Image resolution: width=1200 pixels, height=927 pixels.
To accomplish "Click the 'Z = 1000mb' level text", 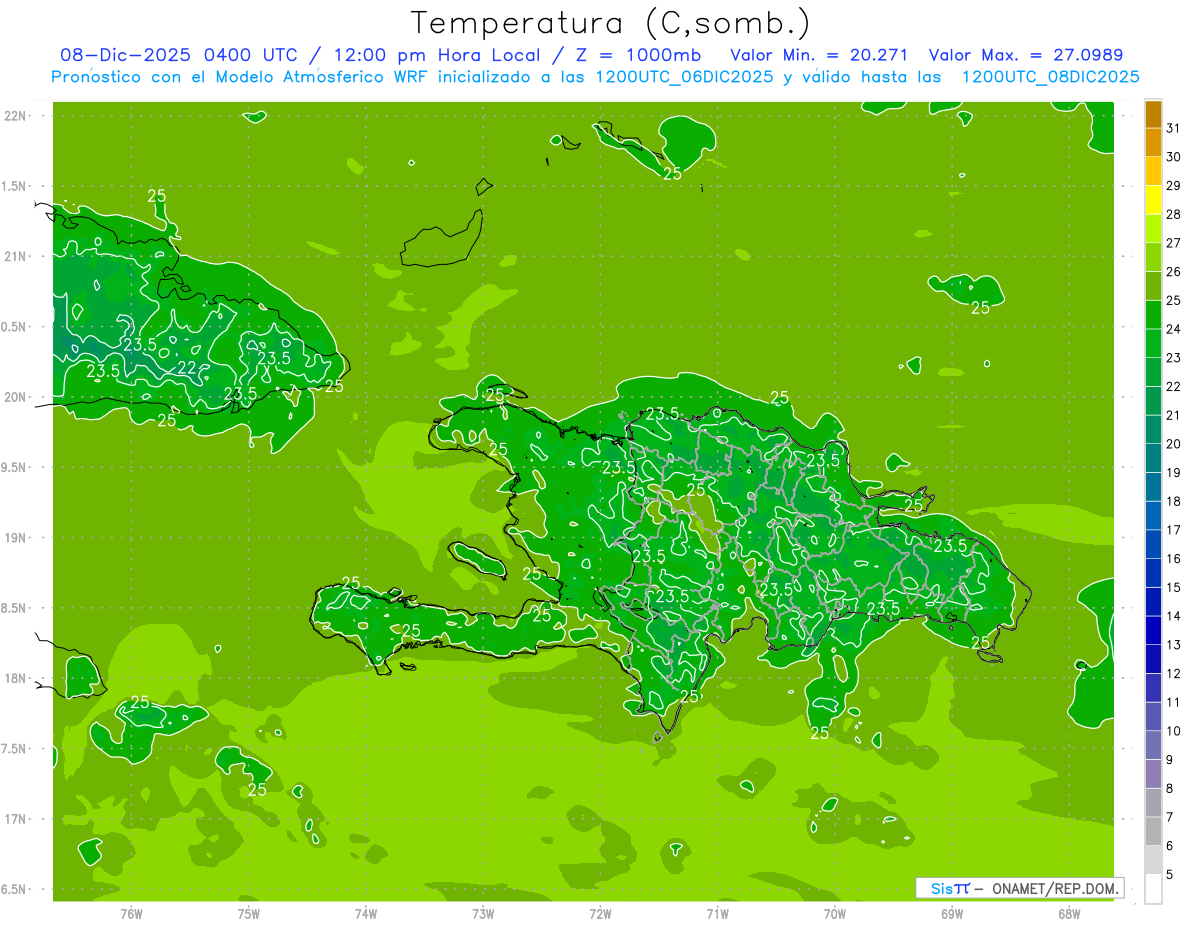I will (639, 55).
